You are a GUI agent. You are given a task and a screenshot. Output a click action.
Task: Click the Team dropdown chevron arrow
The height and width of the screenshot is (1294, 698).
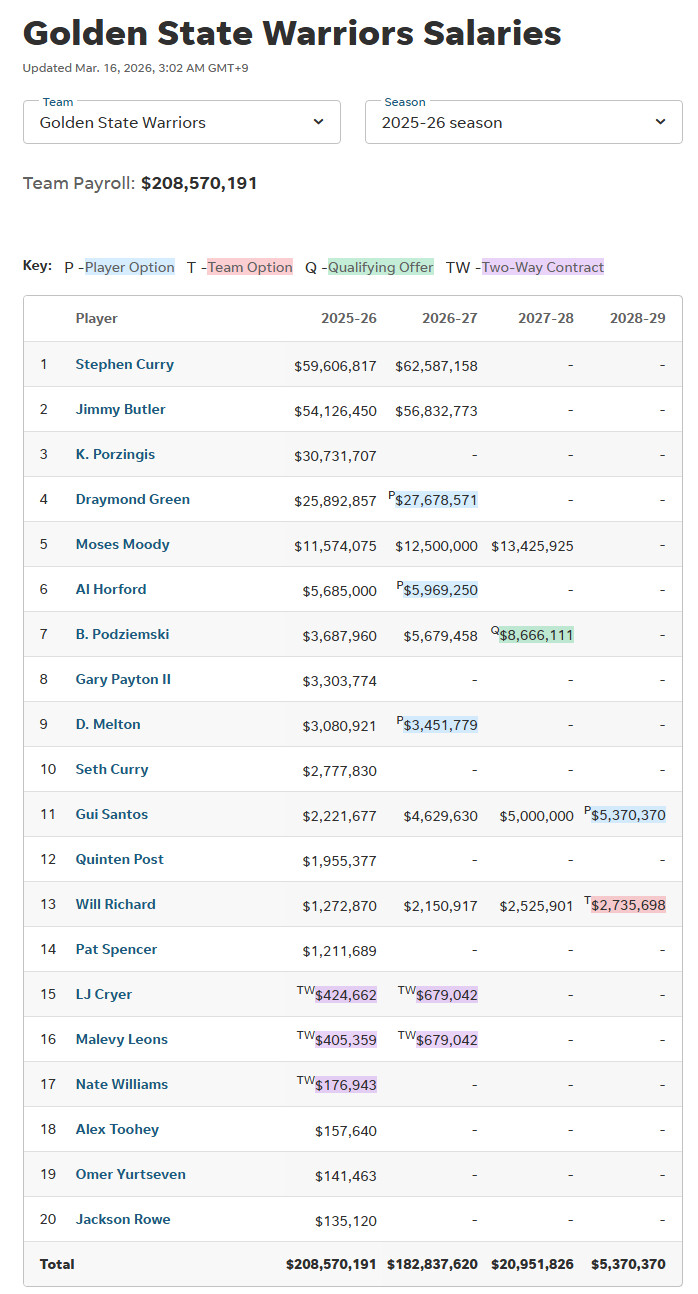click(x=318, y=122)
